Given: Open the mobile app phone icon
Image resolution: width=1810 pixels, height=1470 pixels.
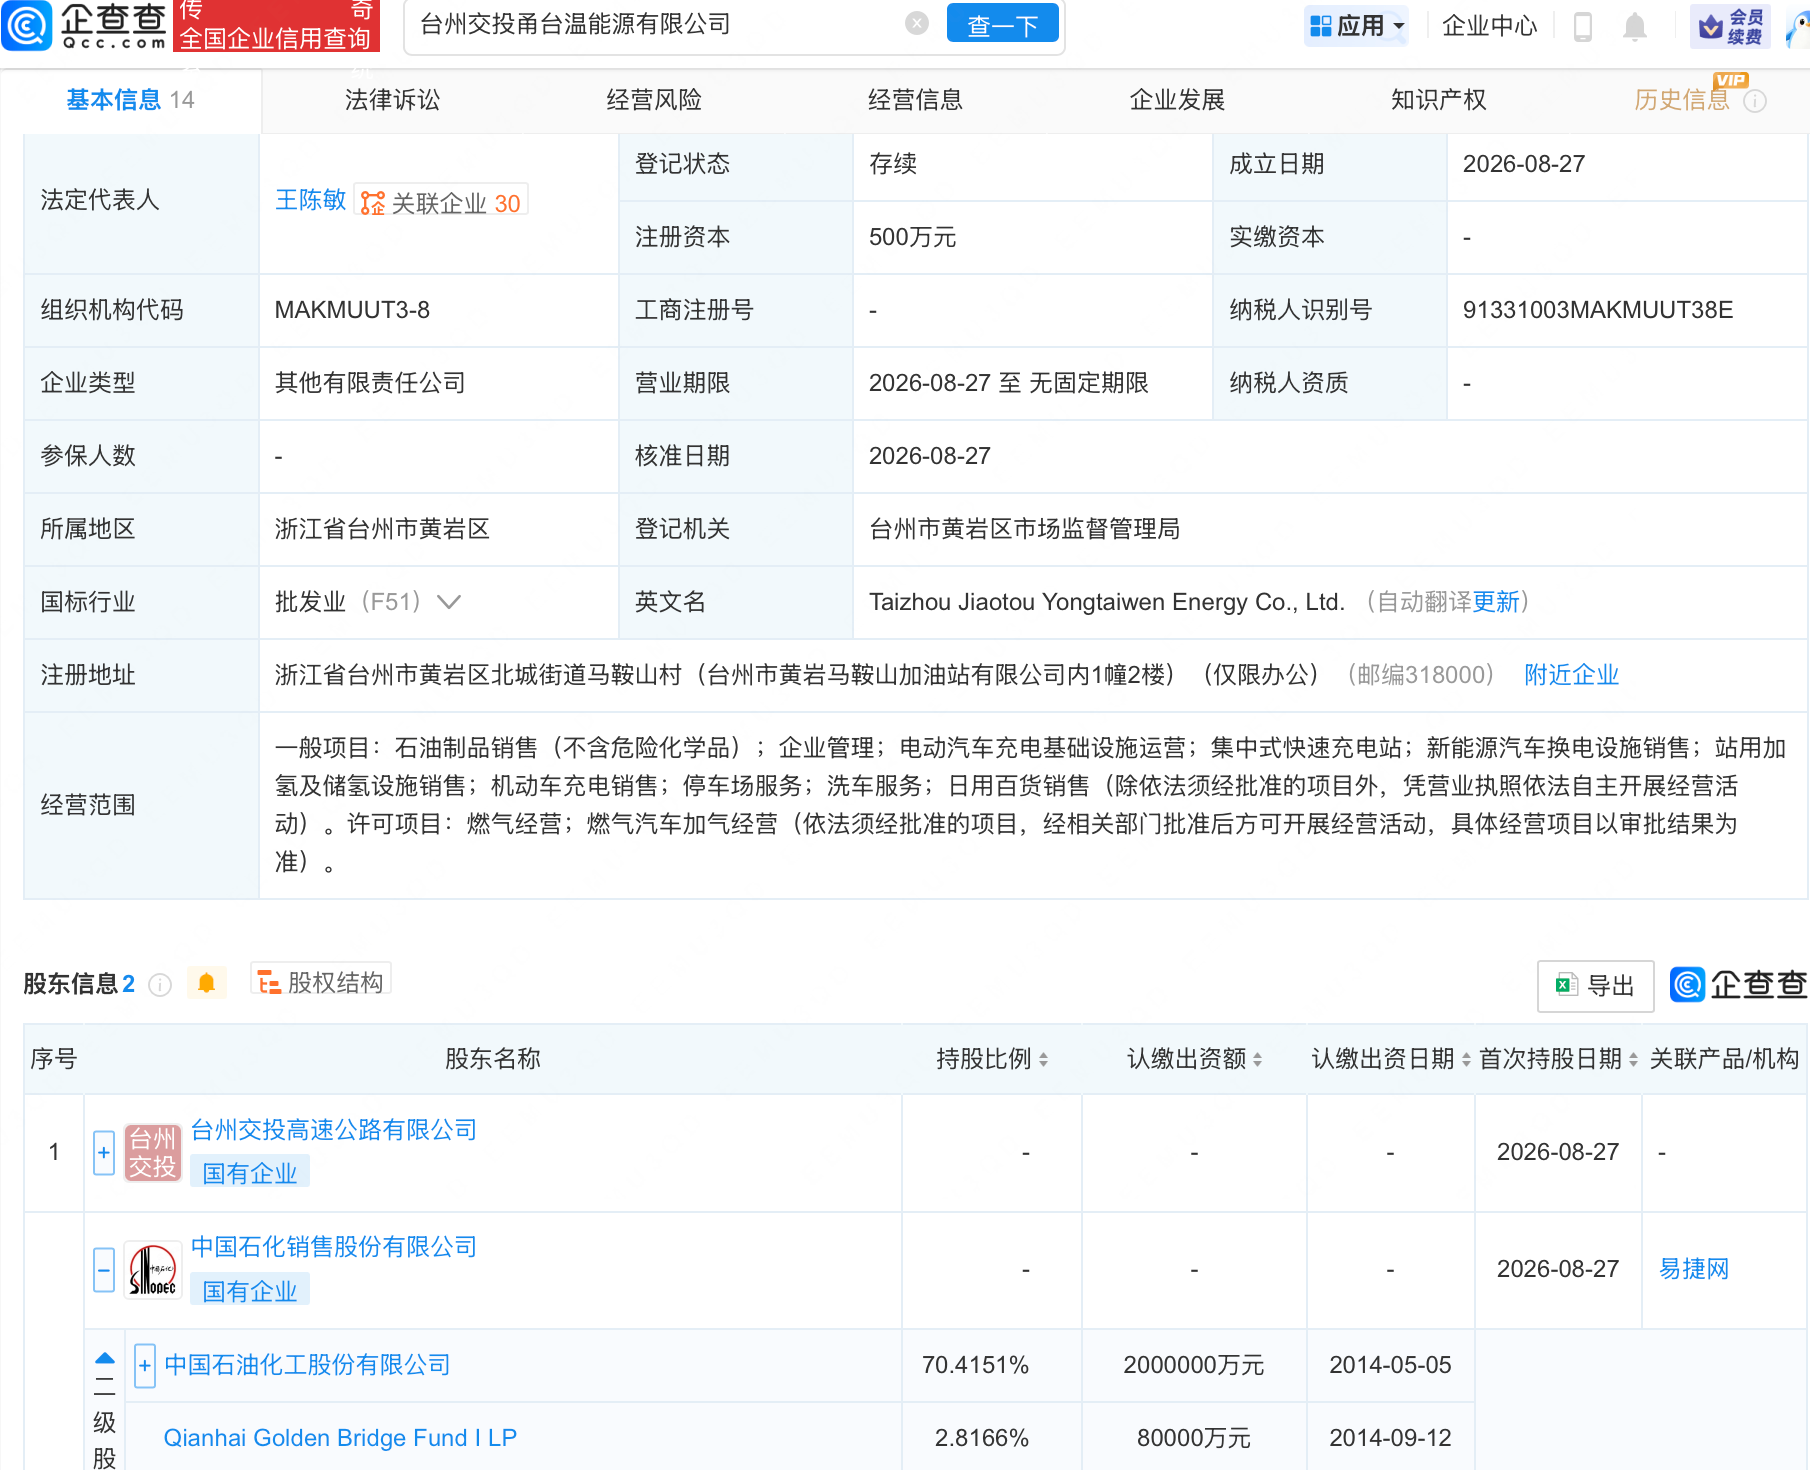Looking at the screenshot, I should 1582,26.
